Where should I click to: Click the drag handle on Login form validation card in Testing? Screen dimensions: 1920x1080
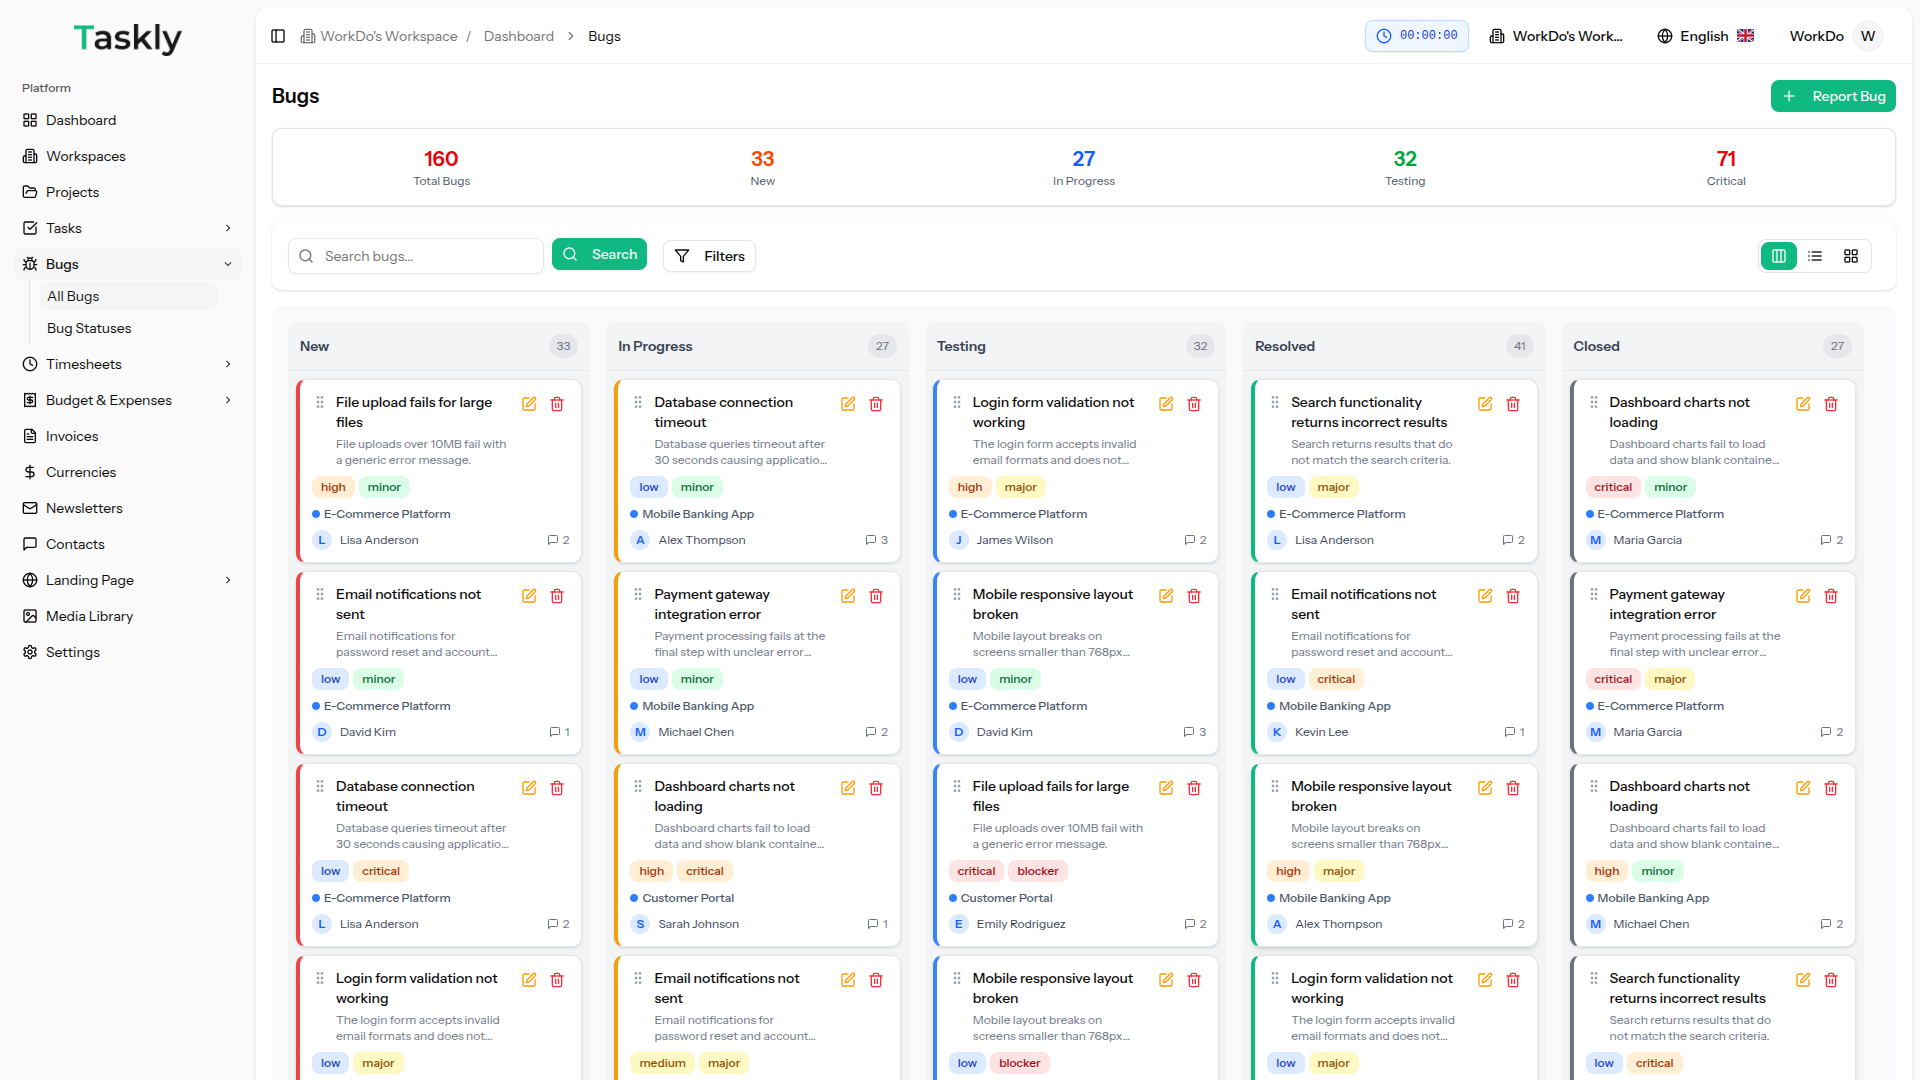(x=957, y=402)
